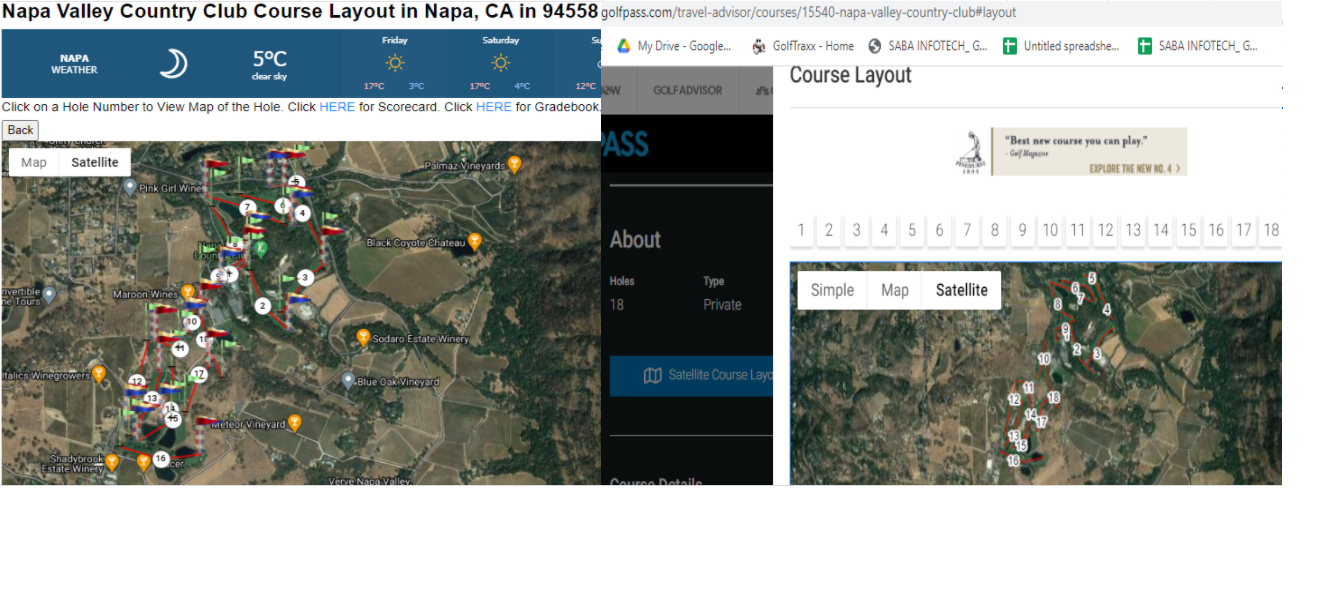Viewport: 1338px width, 594px height.
Task: Select hole 10 marker on GolfTraxx map
Action: (192, 322)
